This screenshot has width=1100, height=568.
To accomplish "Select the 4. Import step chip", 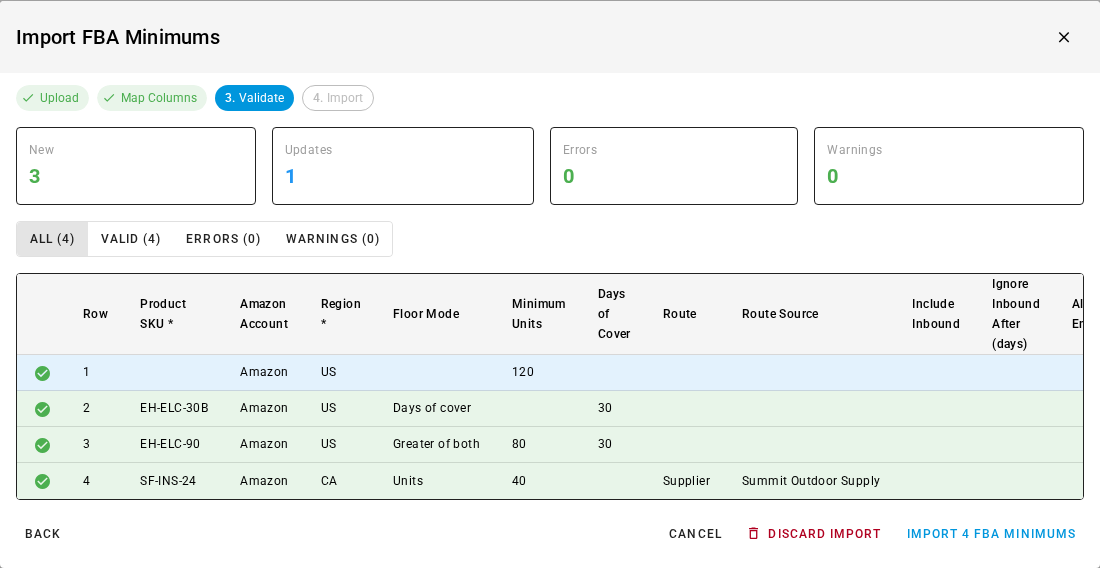I will point(338,98).
